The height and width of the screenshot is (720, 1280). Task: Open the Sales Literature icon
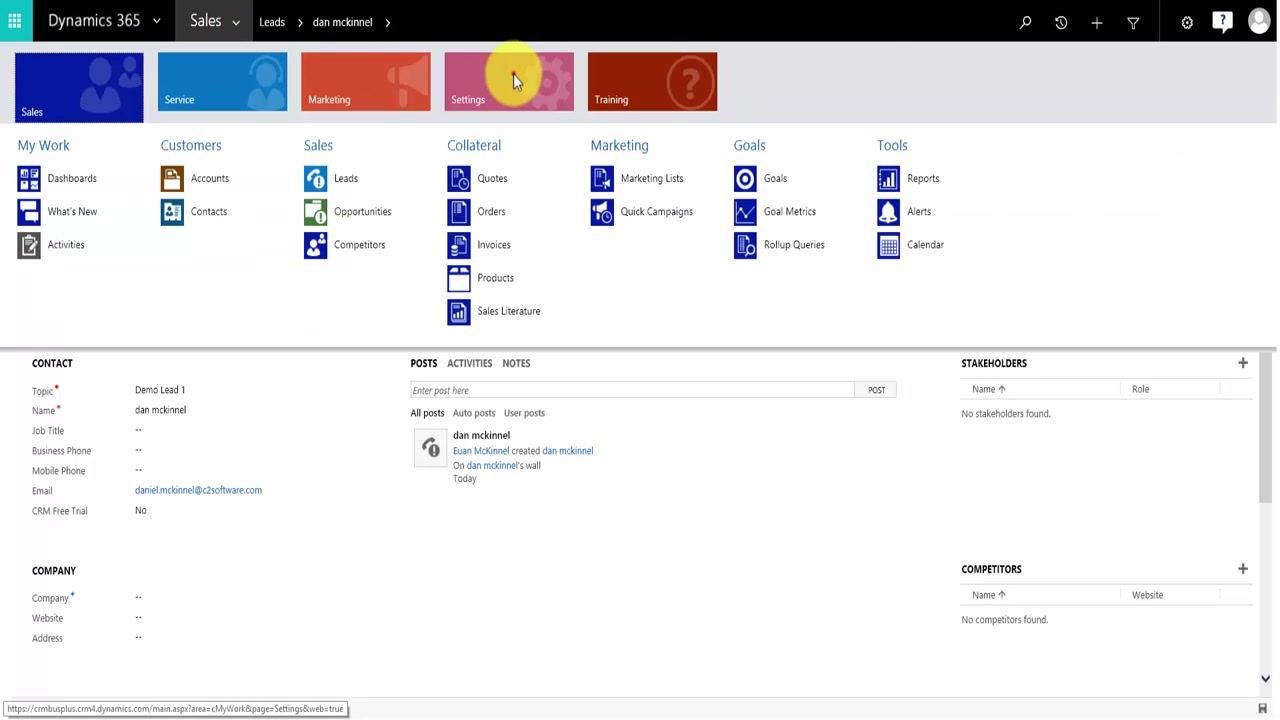pyautogui.click(x=459, y=311)
